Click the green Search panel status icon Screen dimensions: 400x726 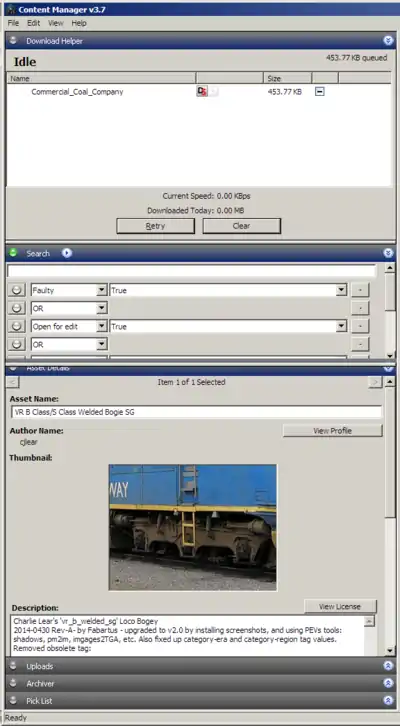13,253
